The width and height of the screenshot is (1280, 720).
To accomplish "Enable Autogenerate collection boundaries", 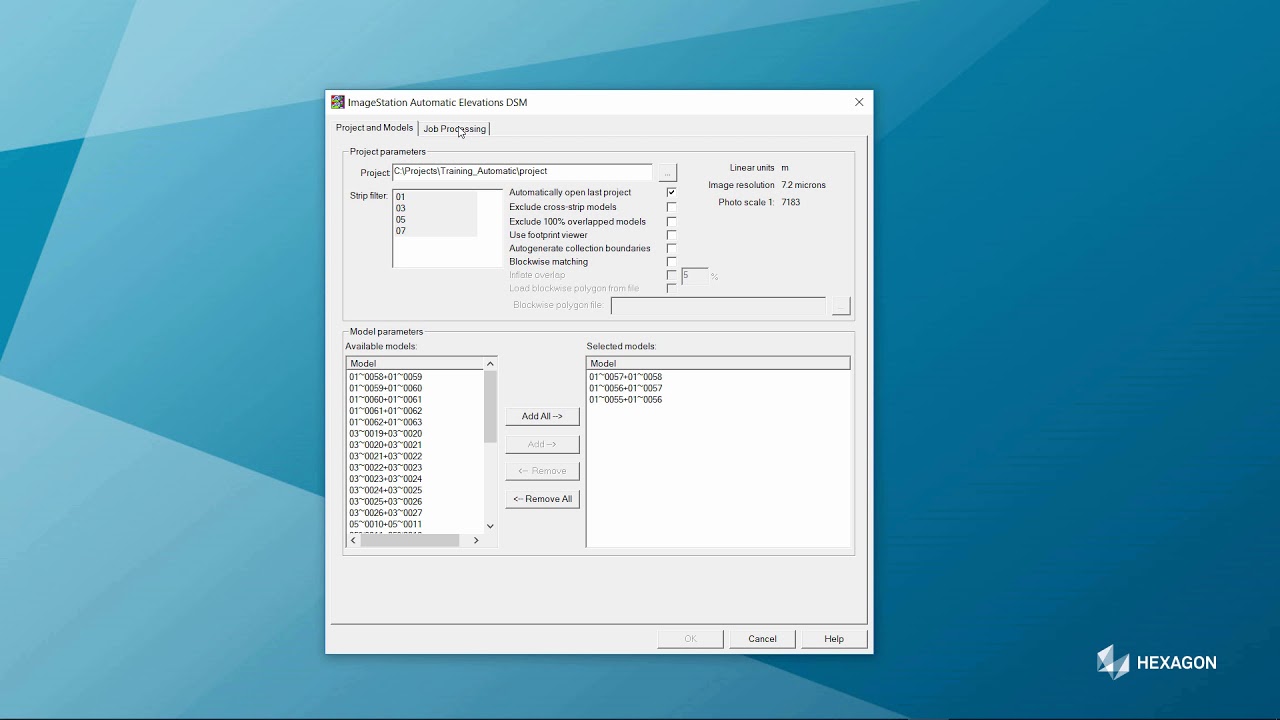I will coord(671,248).
